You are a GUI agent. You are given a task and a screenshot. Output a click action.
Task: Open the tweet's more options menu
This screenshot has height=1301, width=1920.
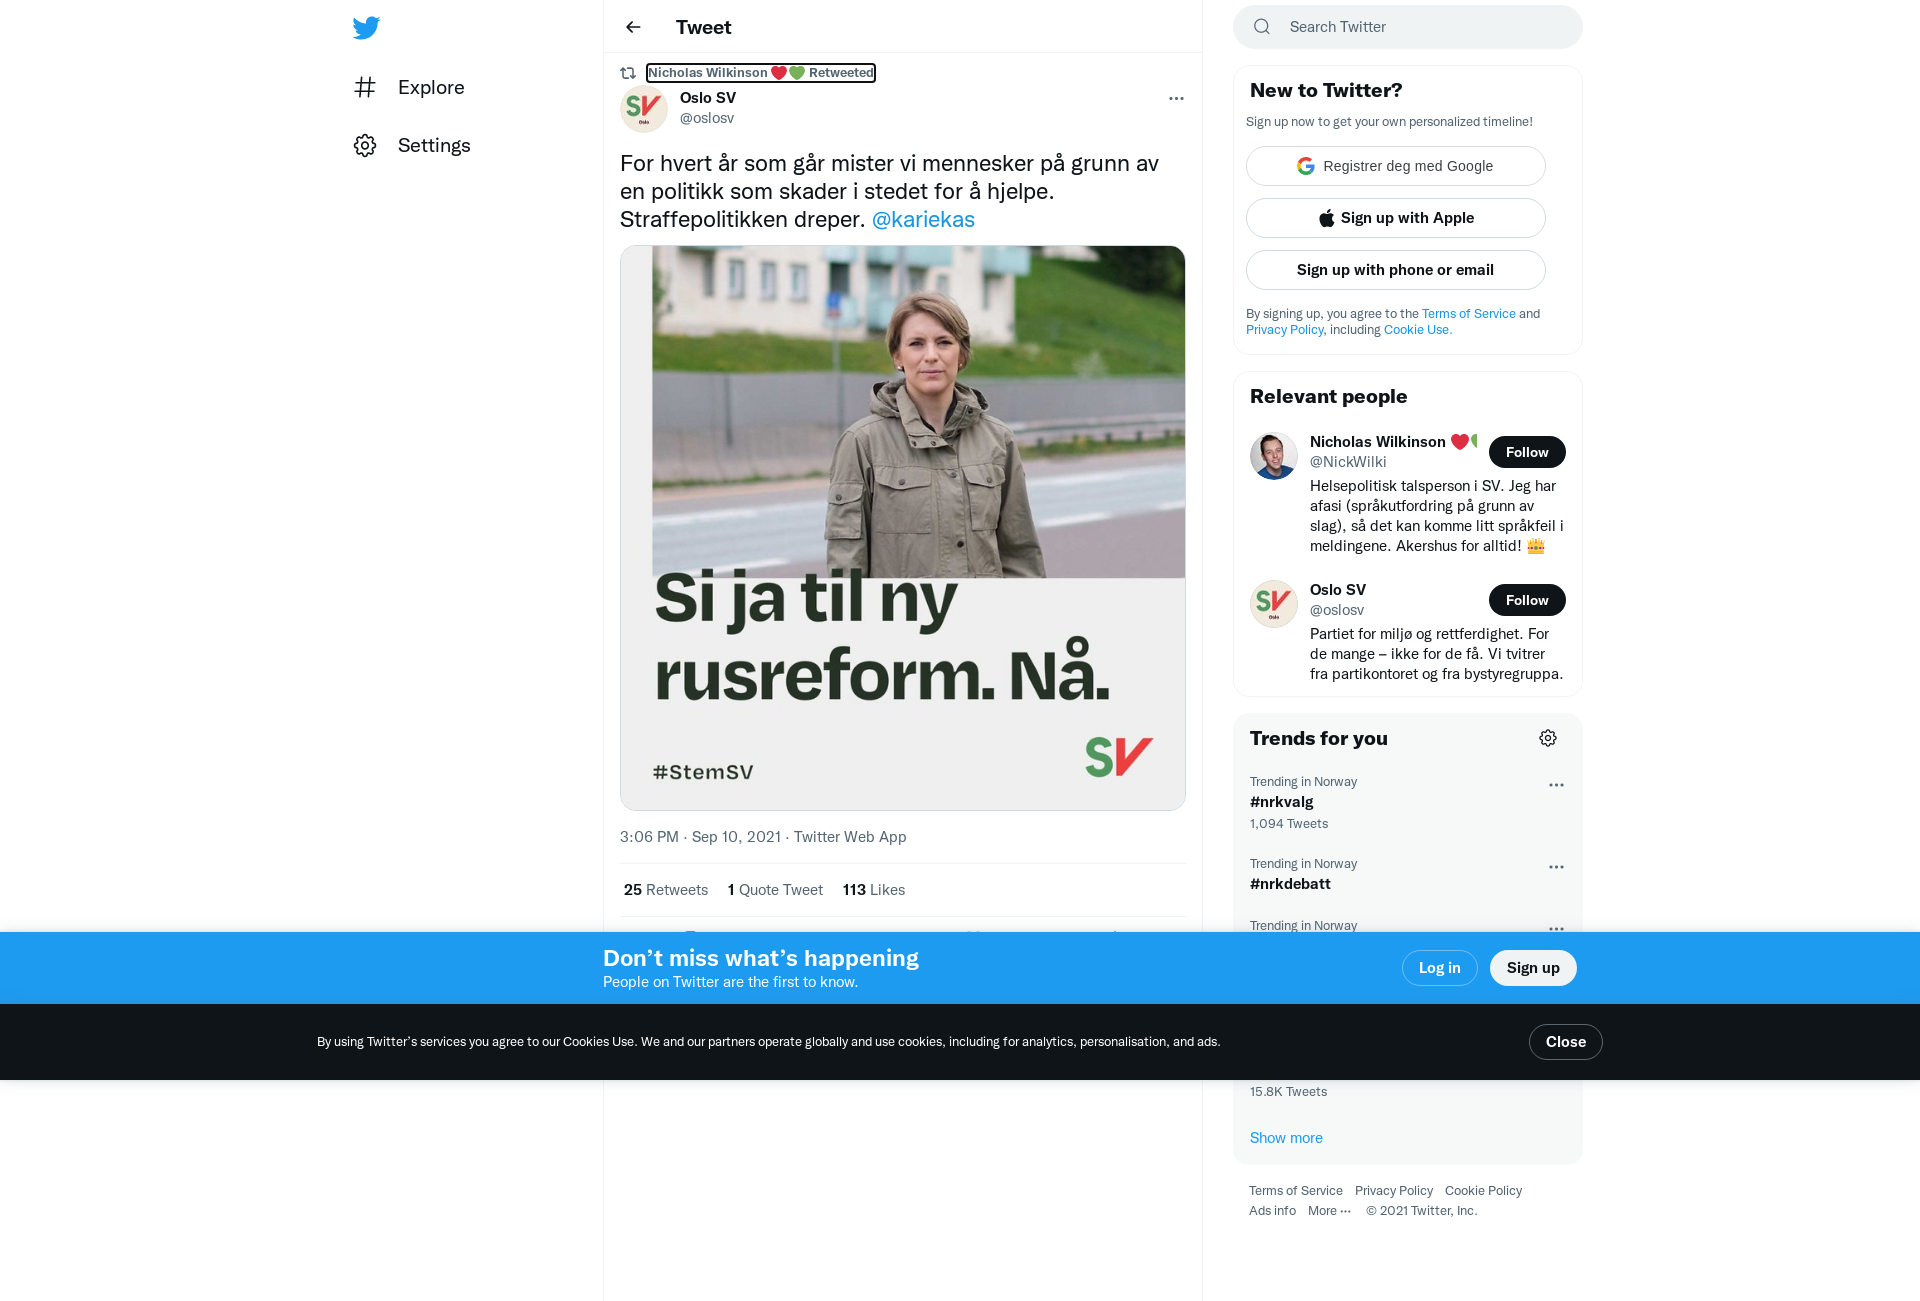(1176, 98)
